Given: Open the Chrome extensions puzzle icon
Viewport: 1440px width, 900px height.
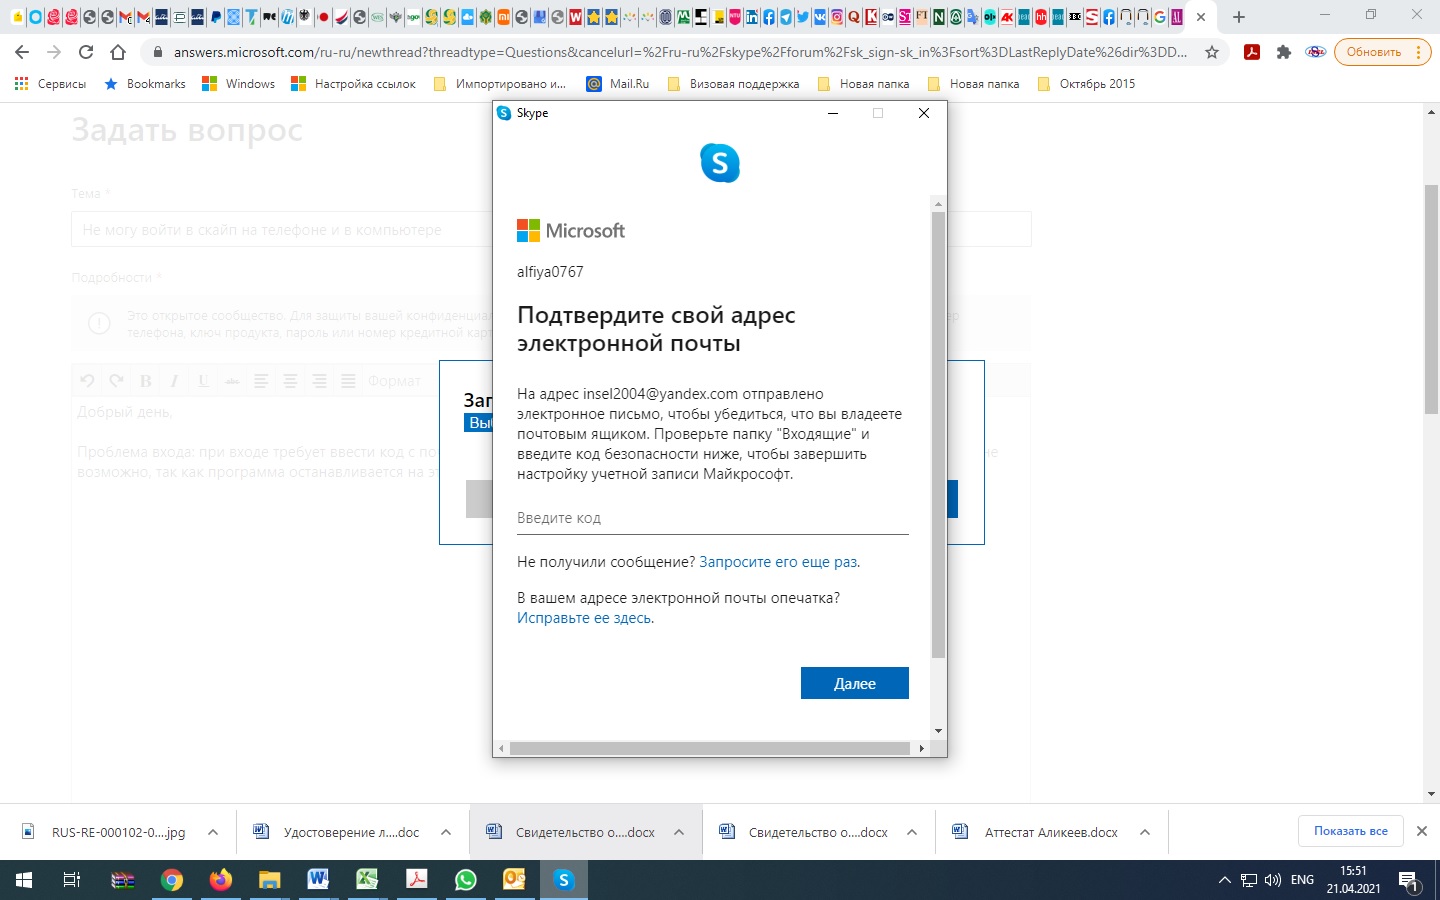Looking at the screenshot, I should tap(1284, 52).
